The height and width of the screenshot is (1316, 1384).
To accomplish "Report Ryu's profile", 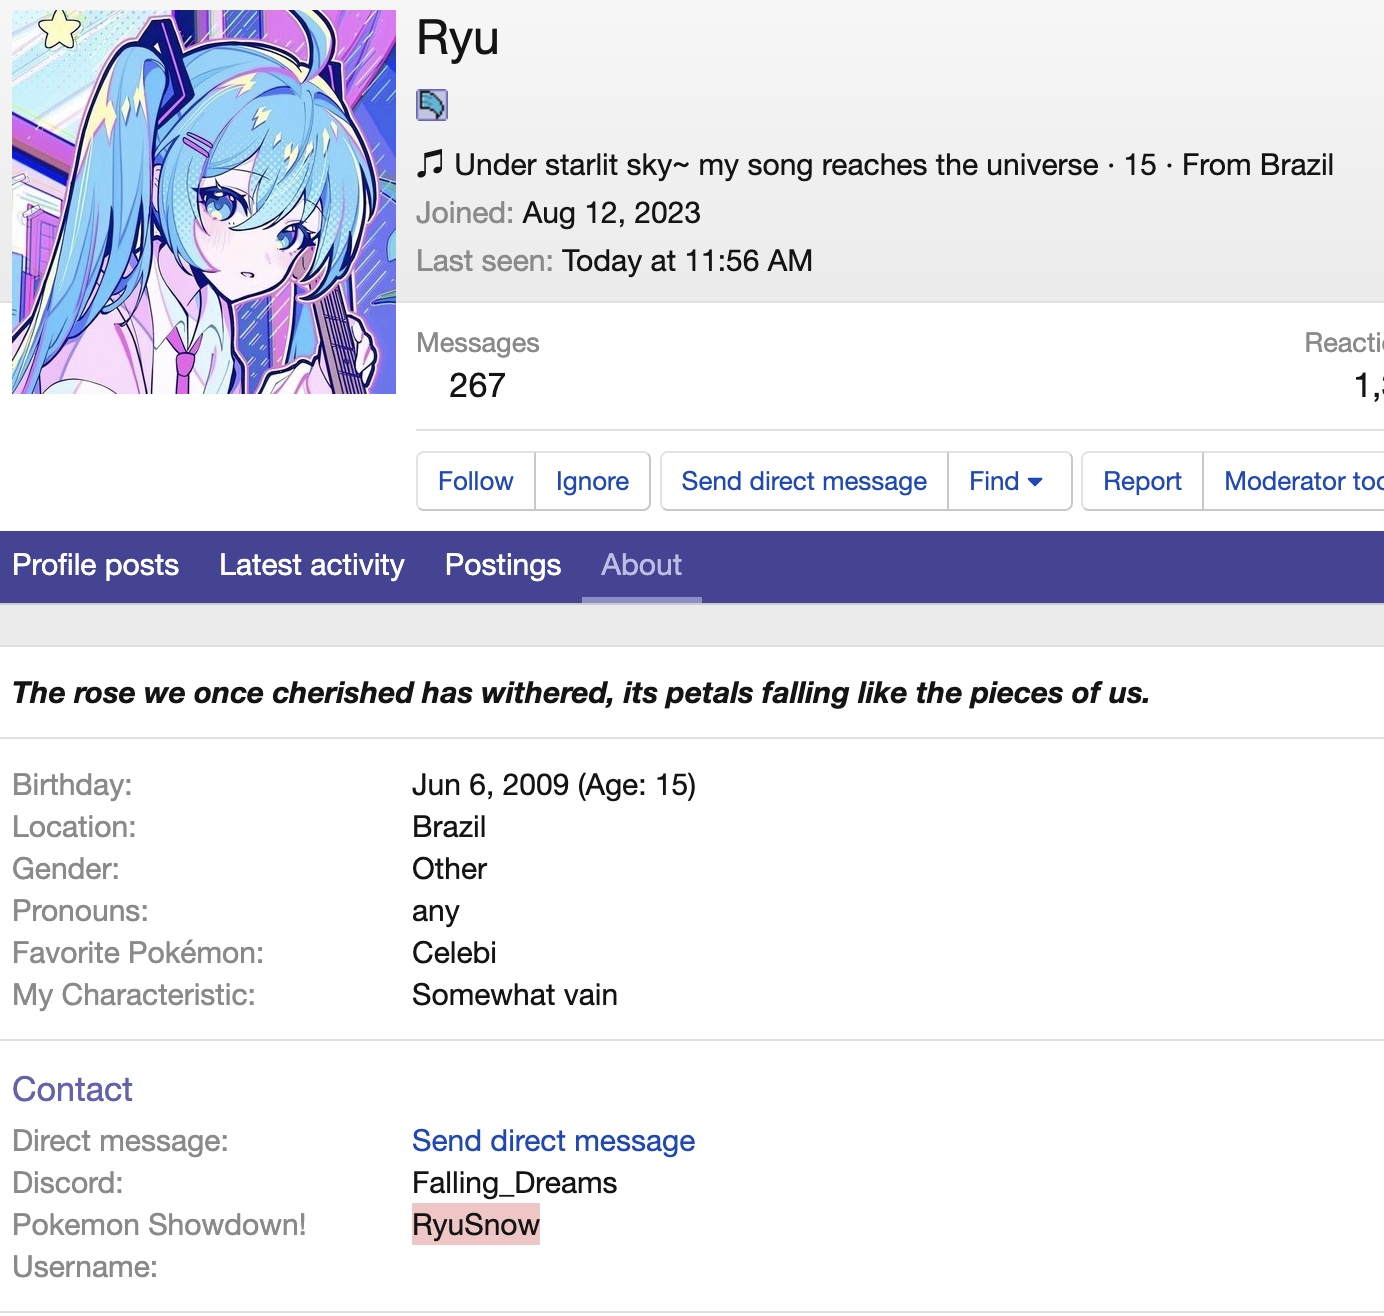I will coord(1141,481).
